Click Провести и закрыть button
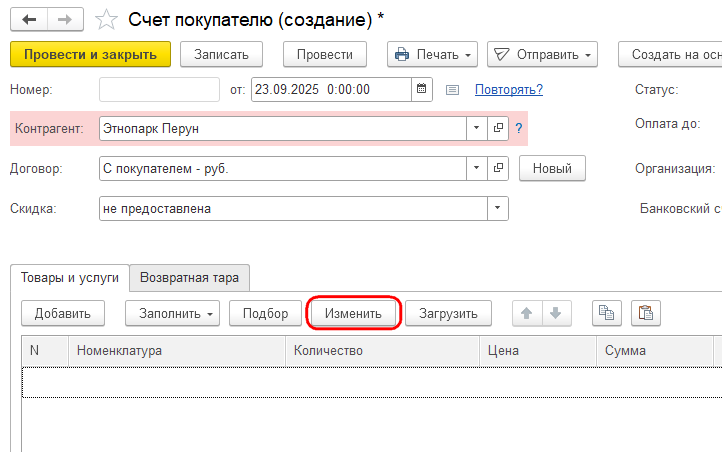 (90, 54)
